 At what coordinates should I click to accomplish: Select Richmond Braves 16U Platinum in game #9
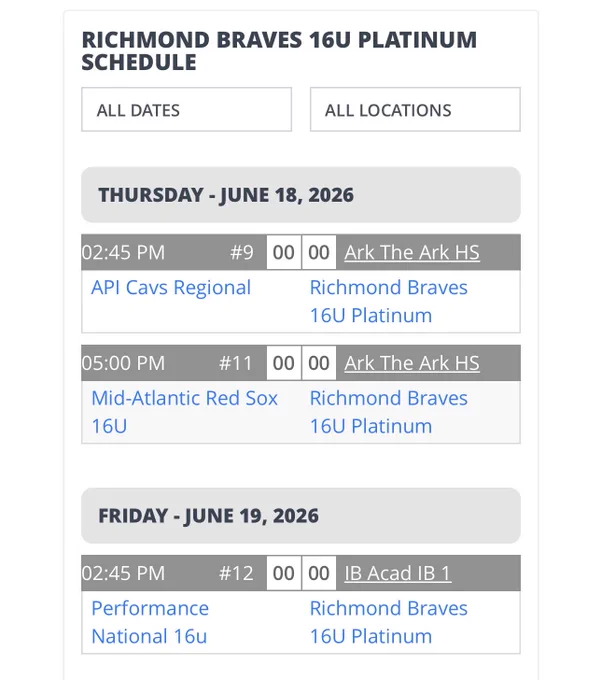pyautogui.click(x=389, y=301)
